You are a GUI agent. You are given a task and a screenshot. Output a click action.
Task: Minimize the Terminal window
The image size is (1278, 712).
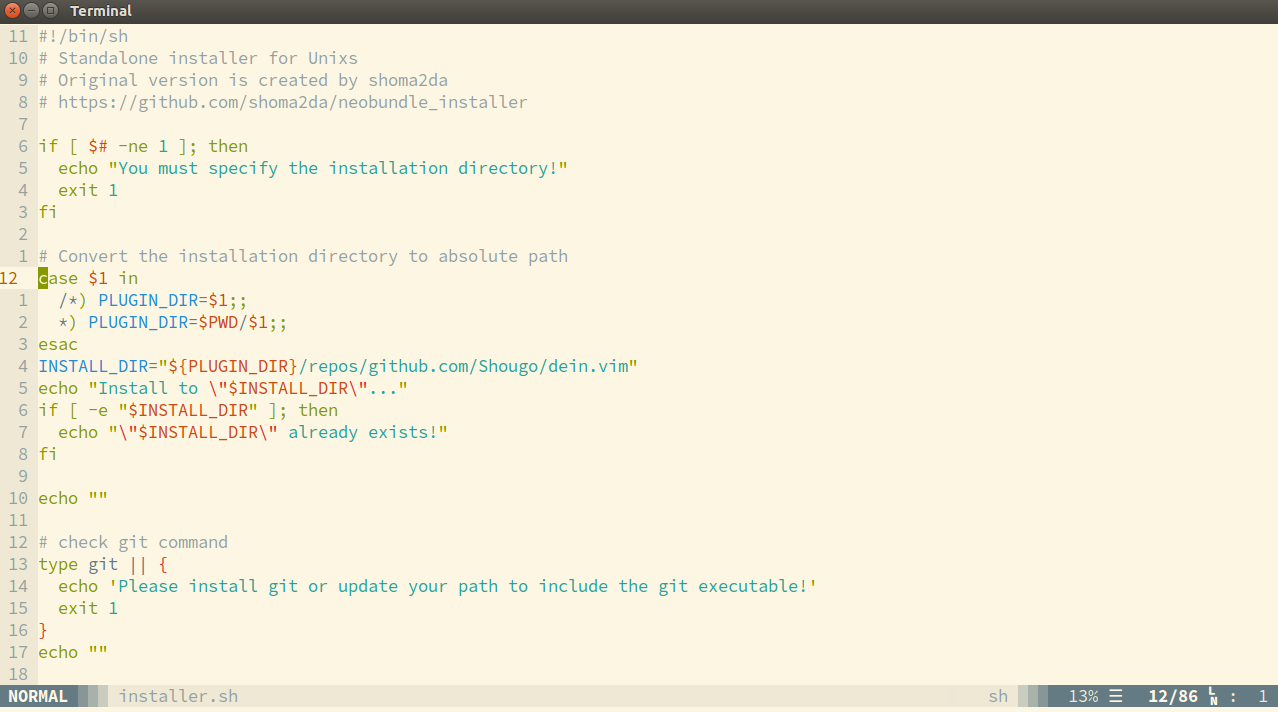pyautogui.click(x=32, y=11)
